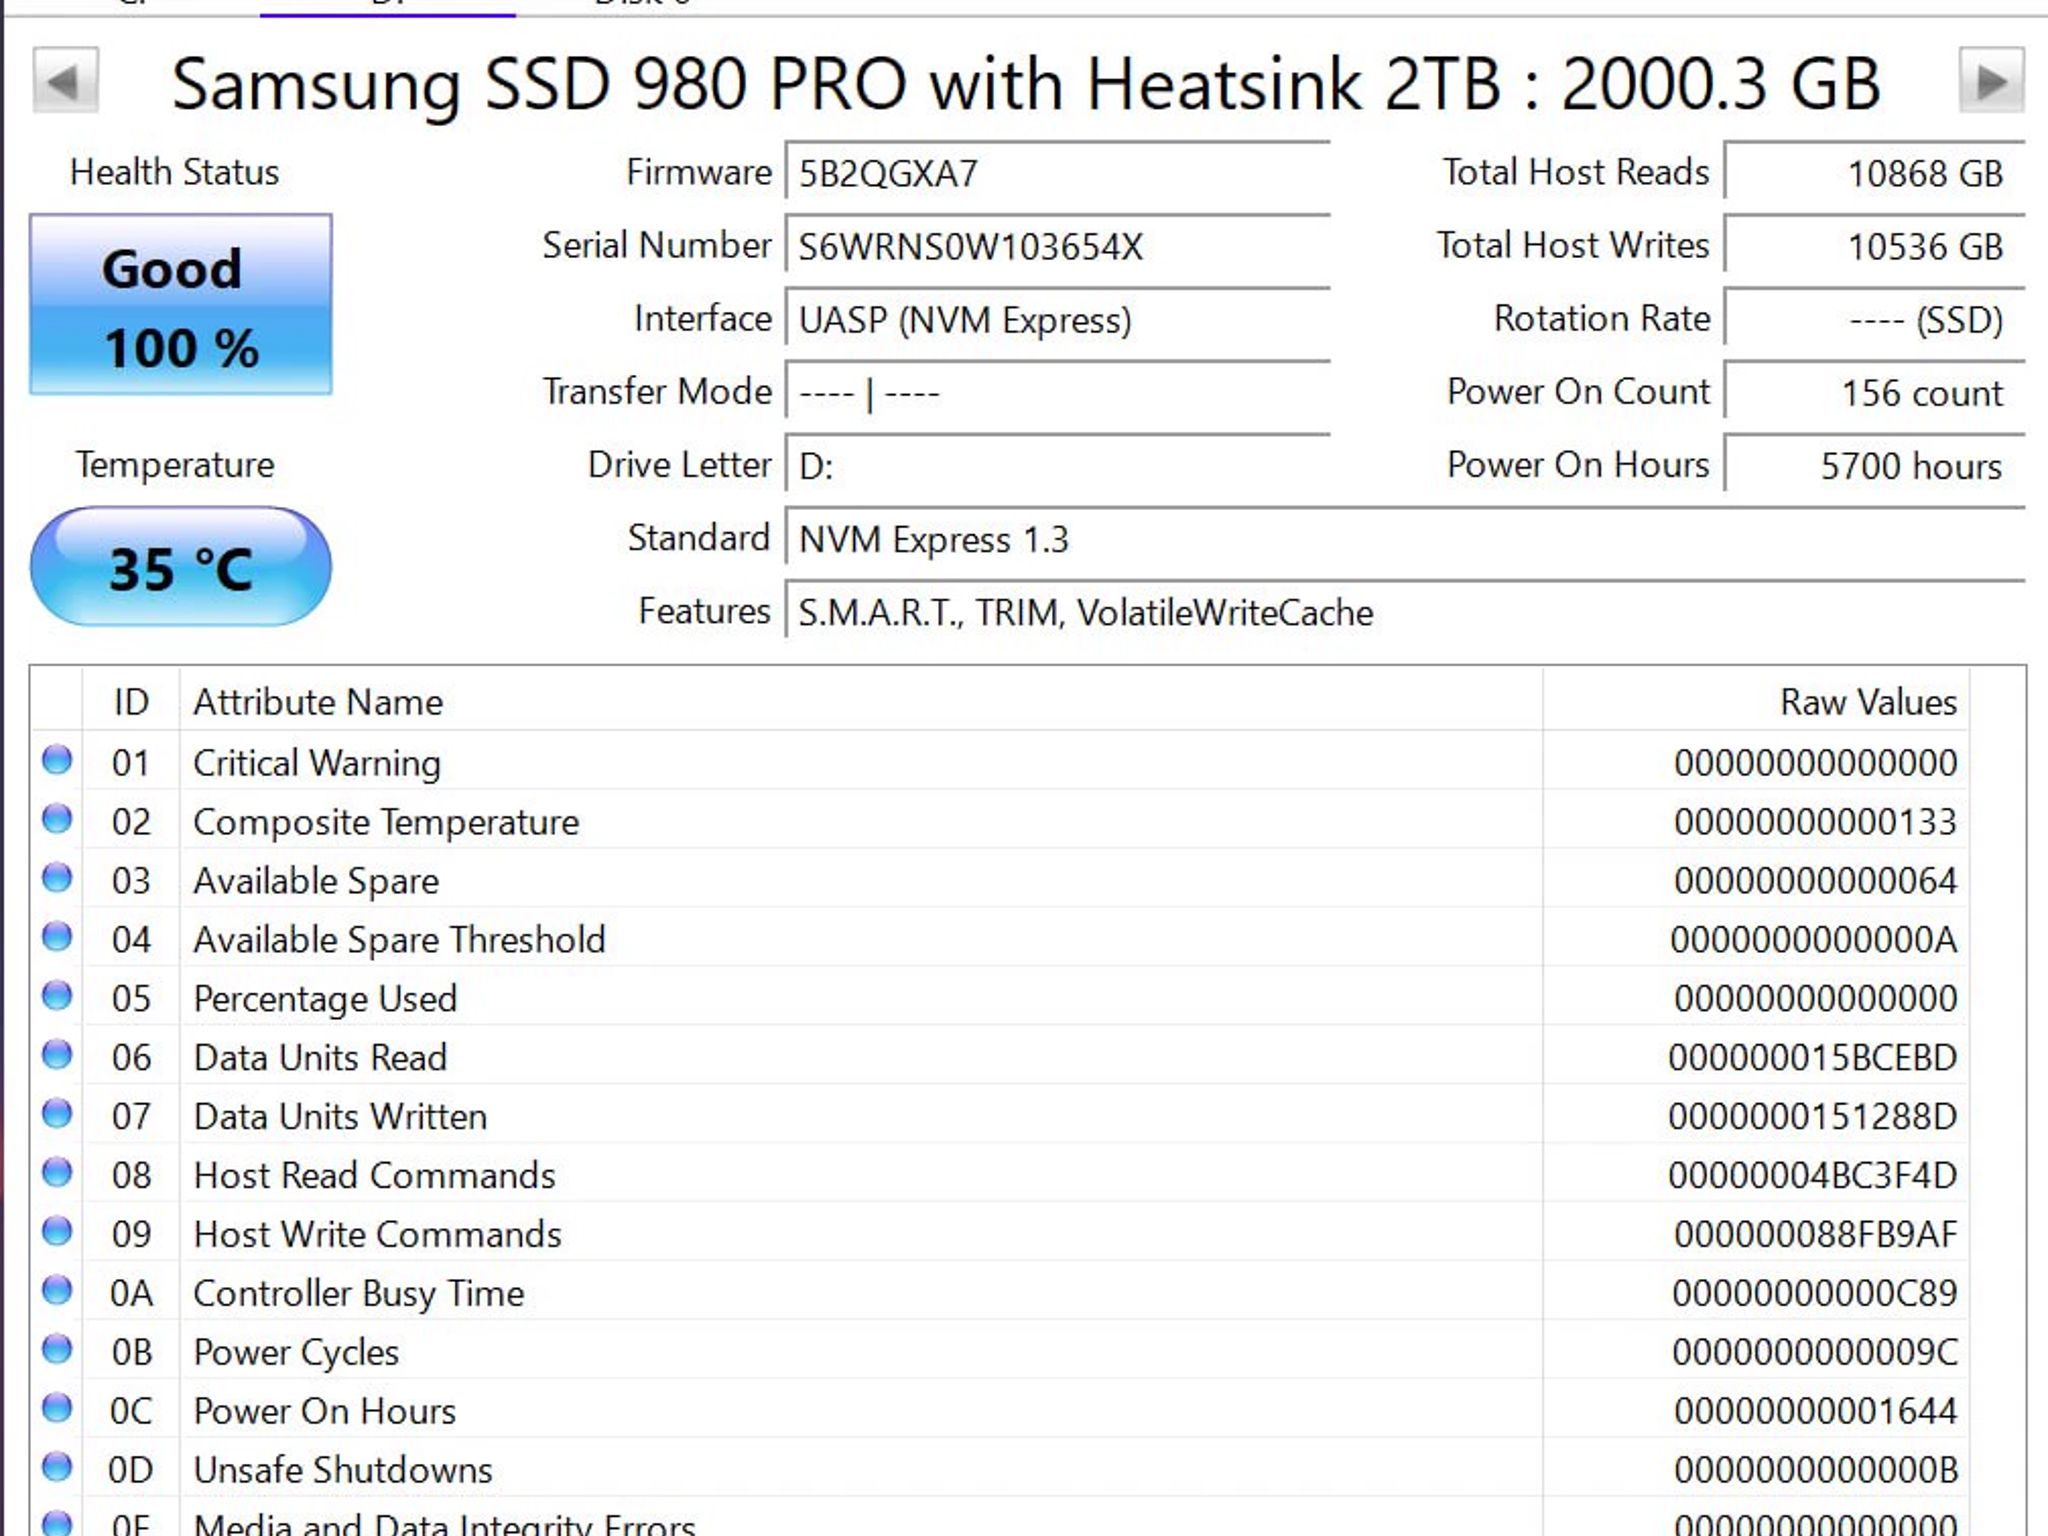Click raw value 0000000000000A
Image resolution: width=2048 pixels, height=1536 pixels.
click(x=1813, y=940)
